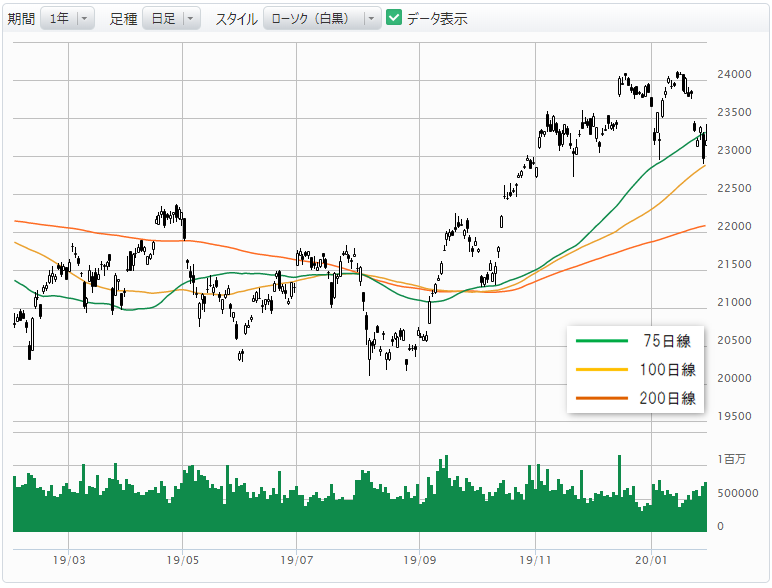The width and height of the screenshot is (772, 588).
Task: Click the 20500 price axis label
Action: pos(734,340)
